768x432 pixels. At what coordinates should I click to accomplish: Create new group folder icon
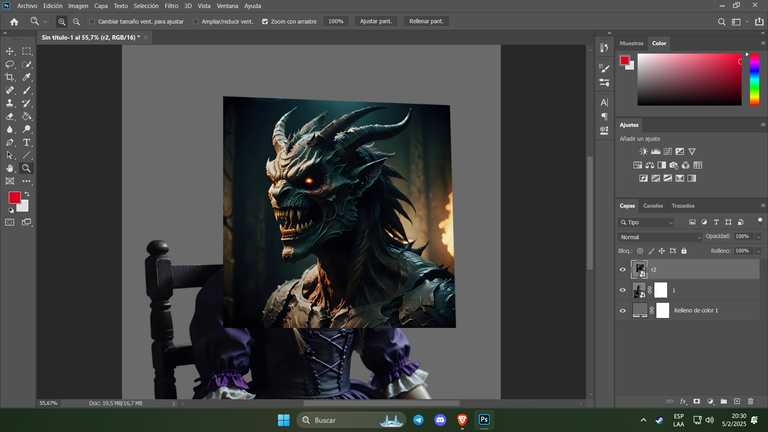723,401
